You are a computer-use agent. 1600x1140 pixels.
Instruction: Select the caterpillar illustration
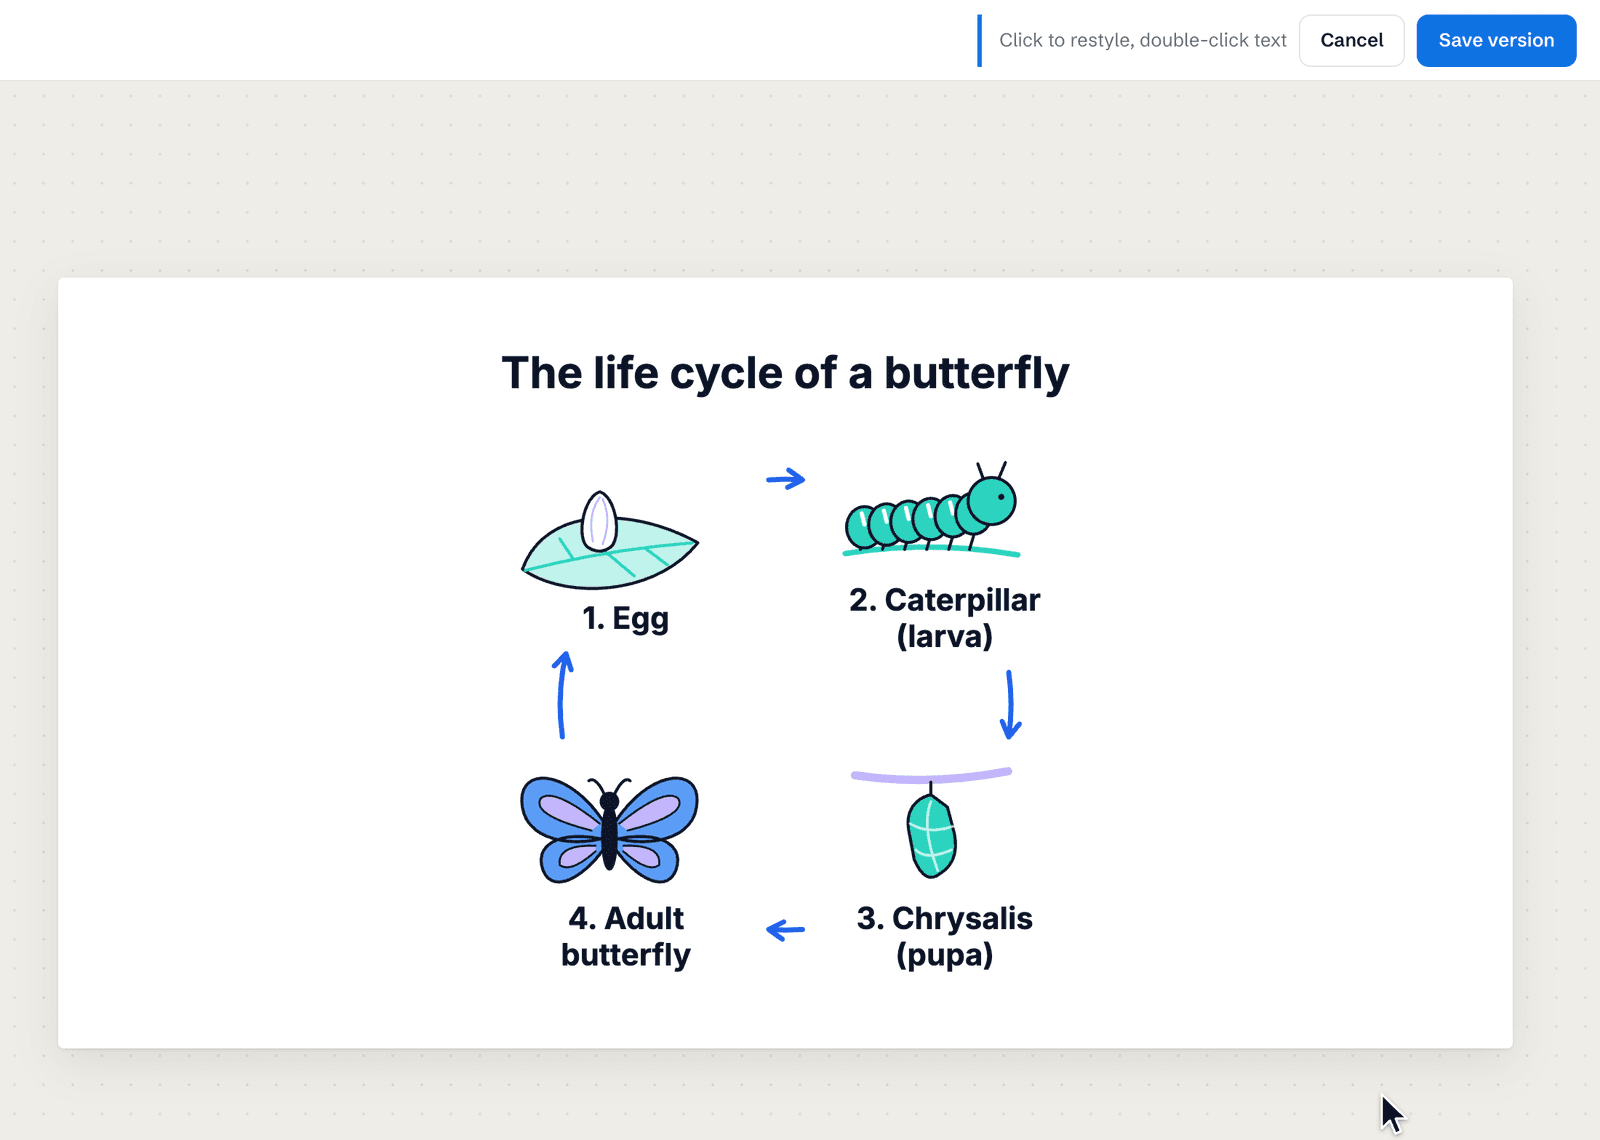931,509
